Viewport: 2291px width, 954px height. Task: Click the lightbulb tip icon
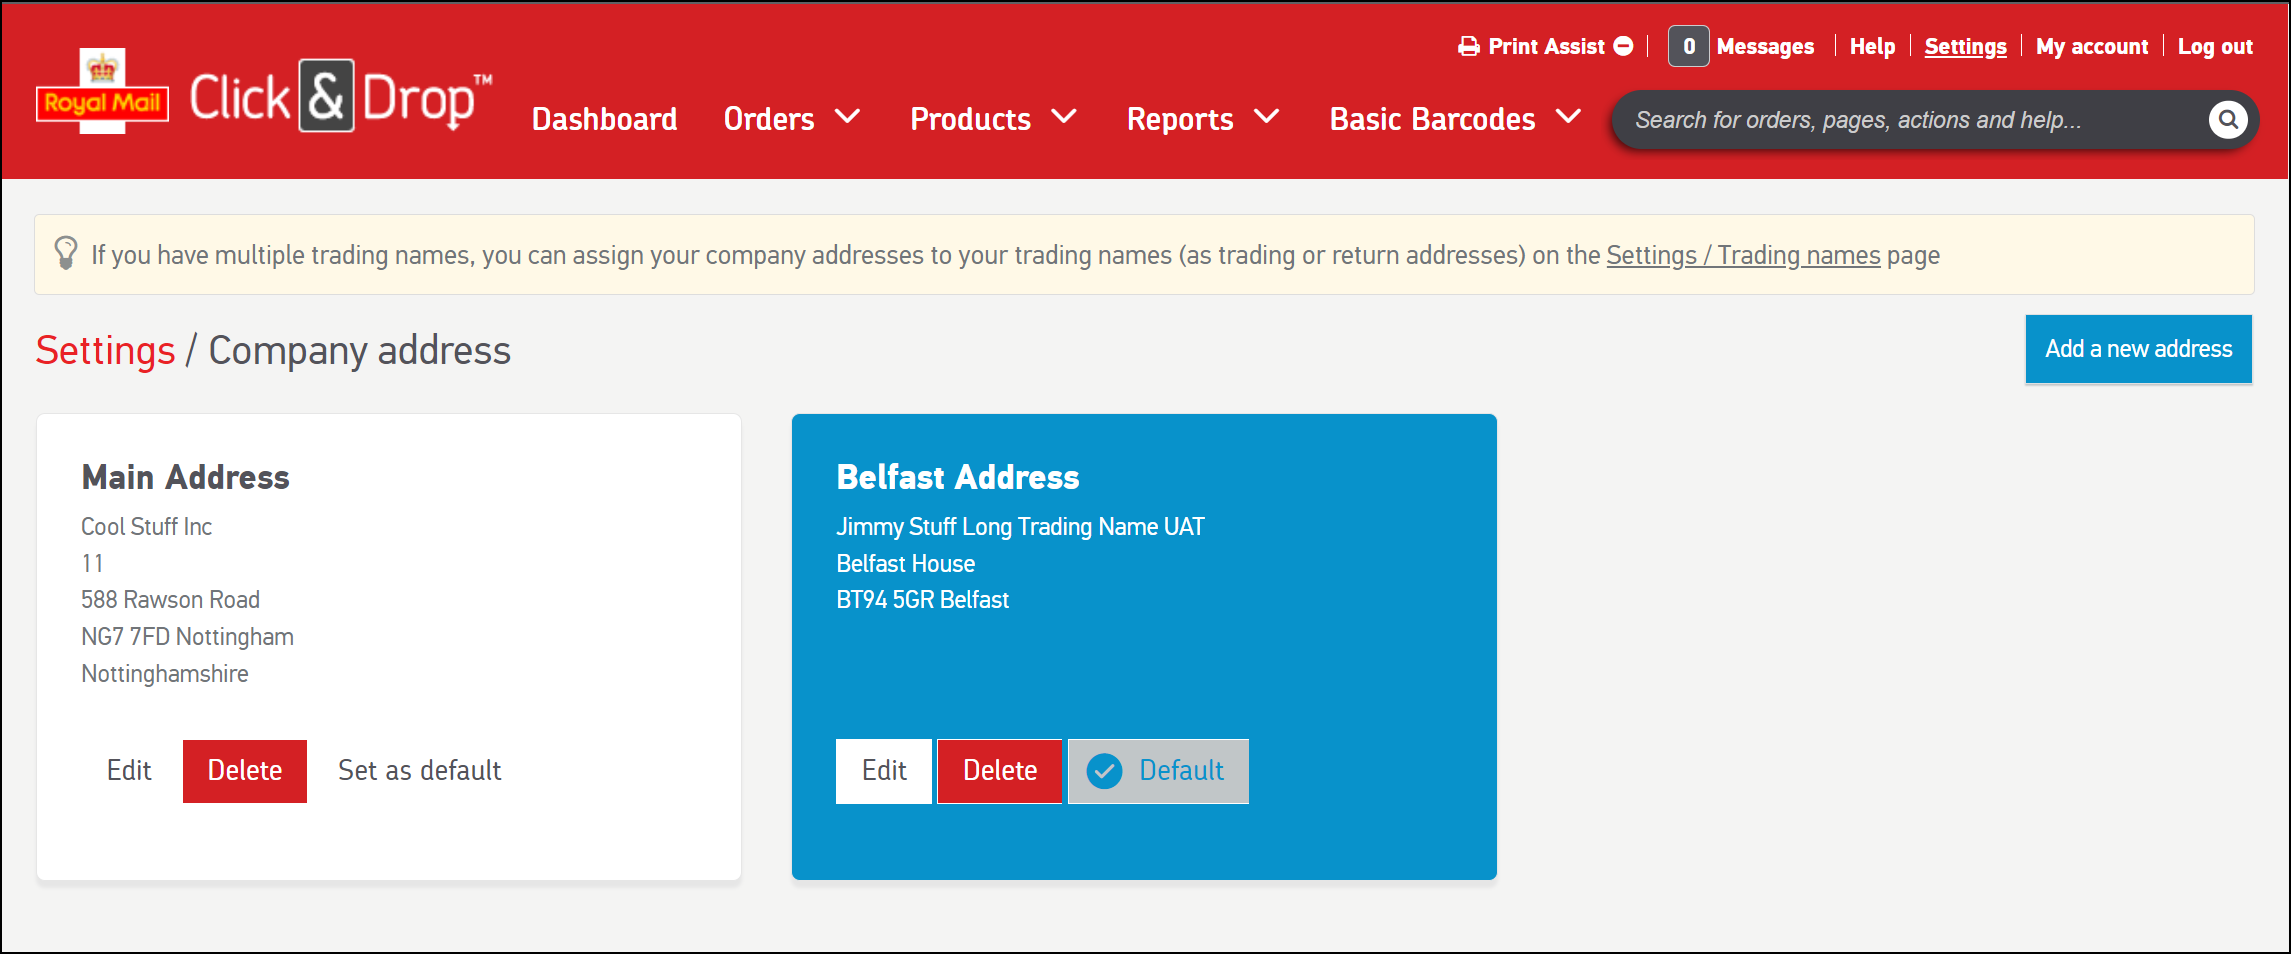tap(66, 253)
